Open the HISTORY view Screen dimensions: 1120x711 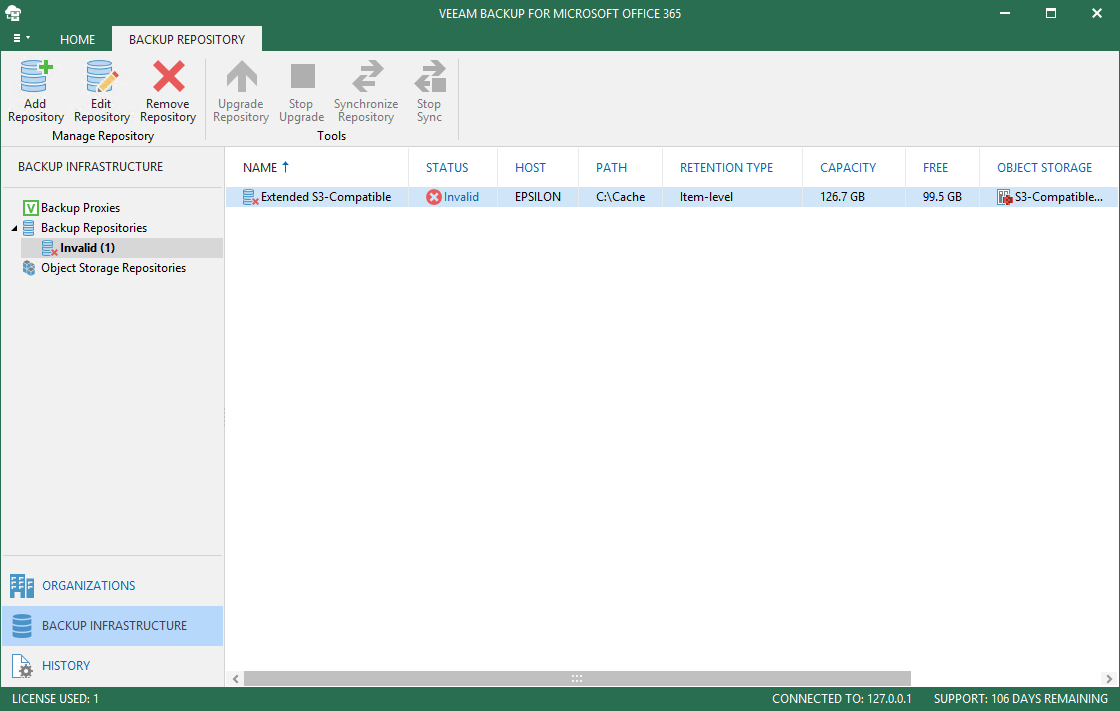coord(113,666)
